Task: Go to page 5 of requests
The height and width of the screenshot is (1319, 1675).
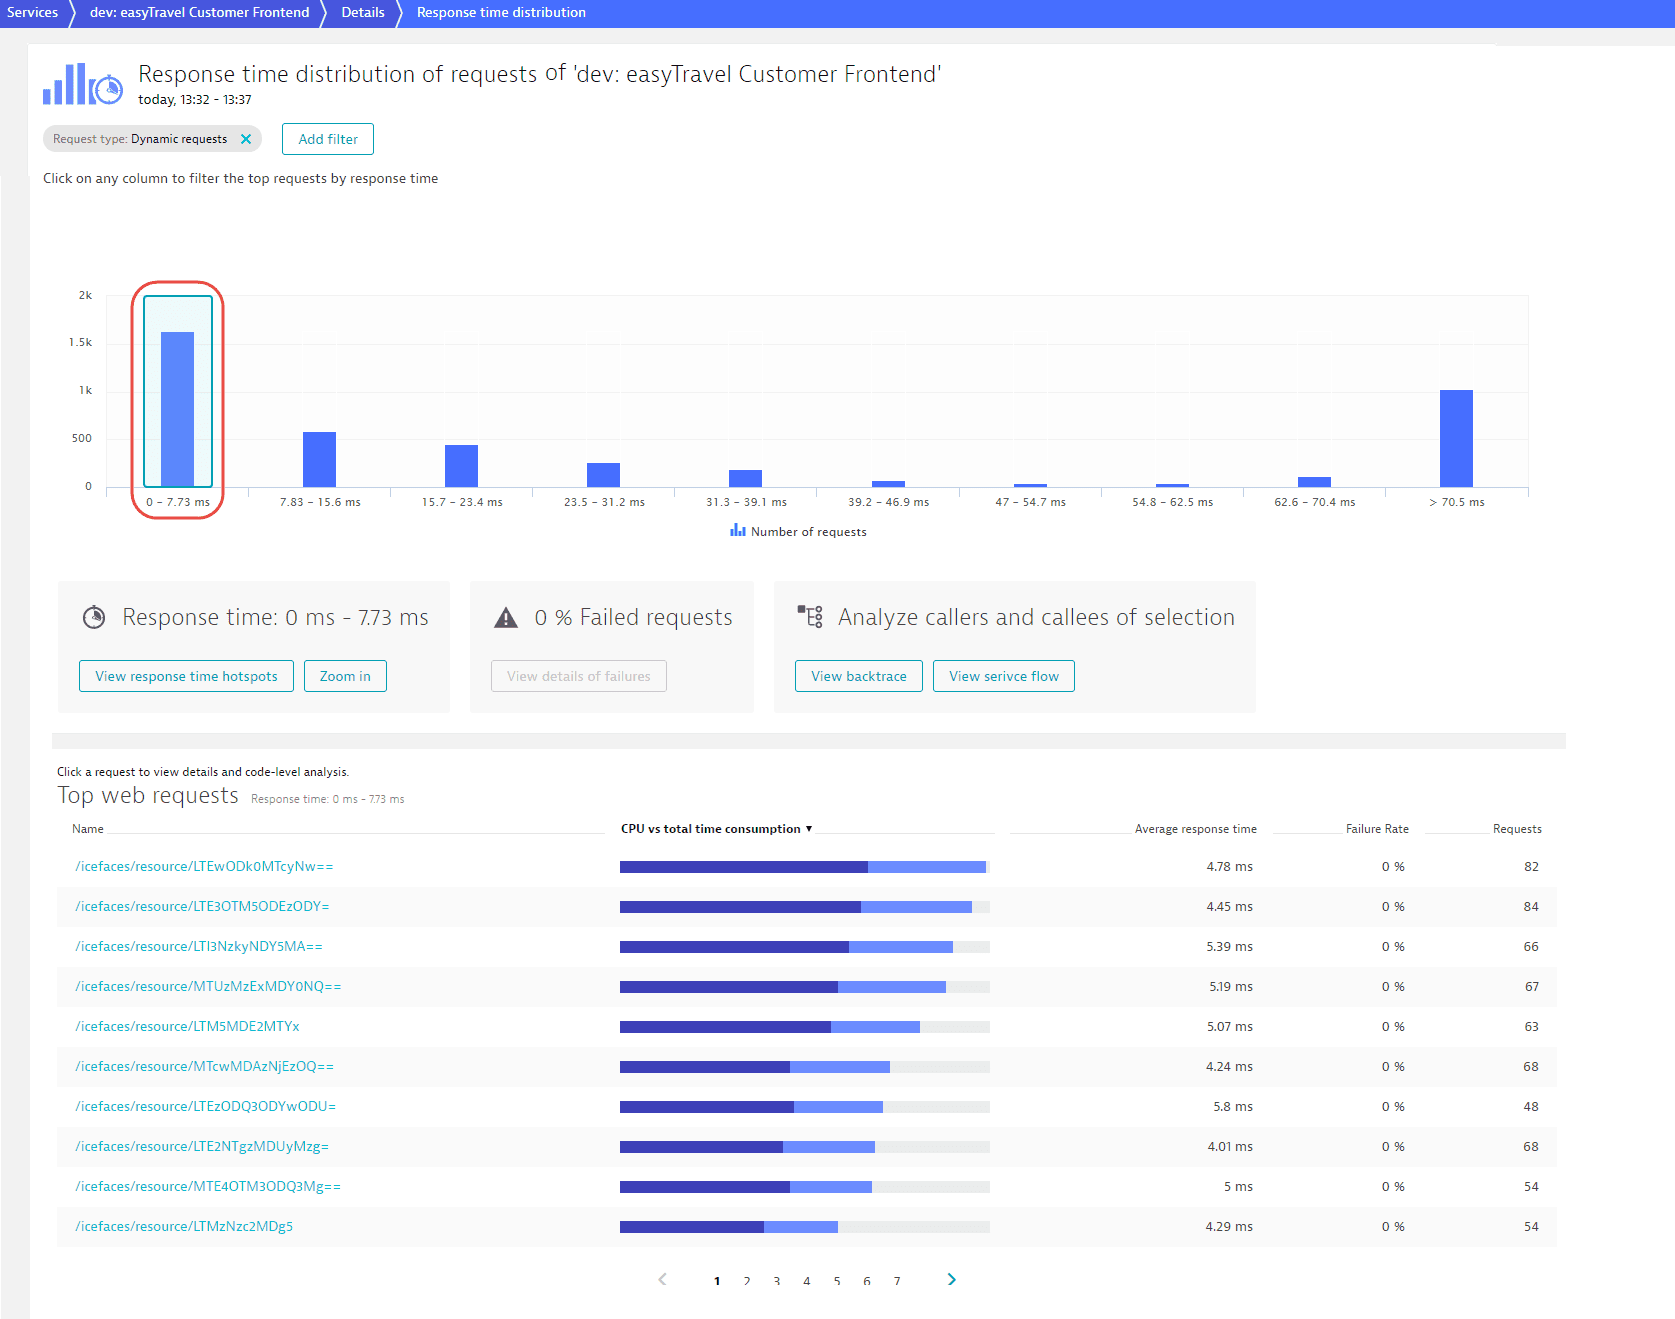Action: coord(837,1281)
